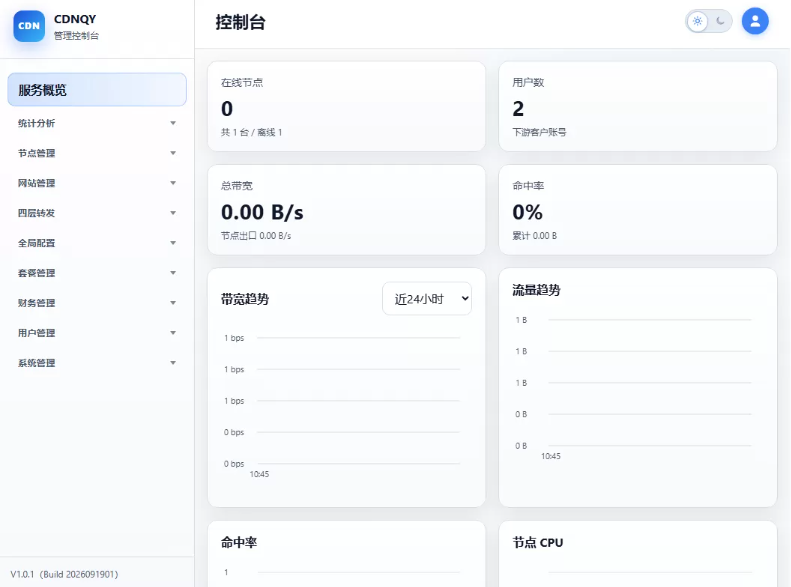Click the 命中率 chart title at bottom
791x587 pixels.
(x=239, y=543)
